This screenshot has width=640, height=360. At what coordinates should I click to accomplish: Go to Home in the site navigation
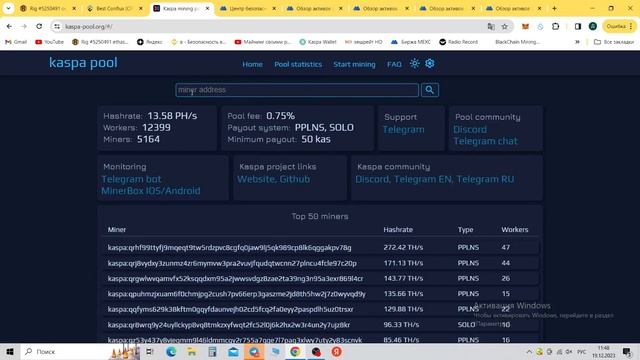pyautogui.click(x=252, y=64)
